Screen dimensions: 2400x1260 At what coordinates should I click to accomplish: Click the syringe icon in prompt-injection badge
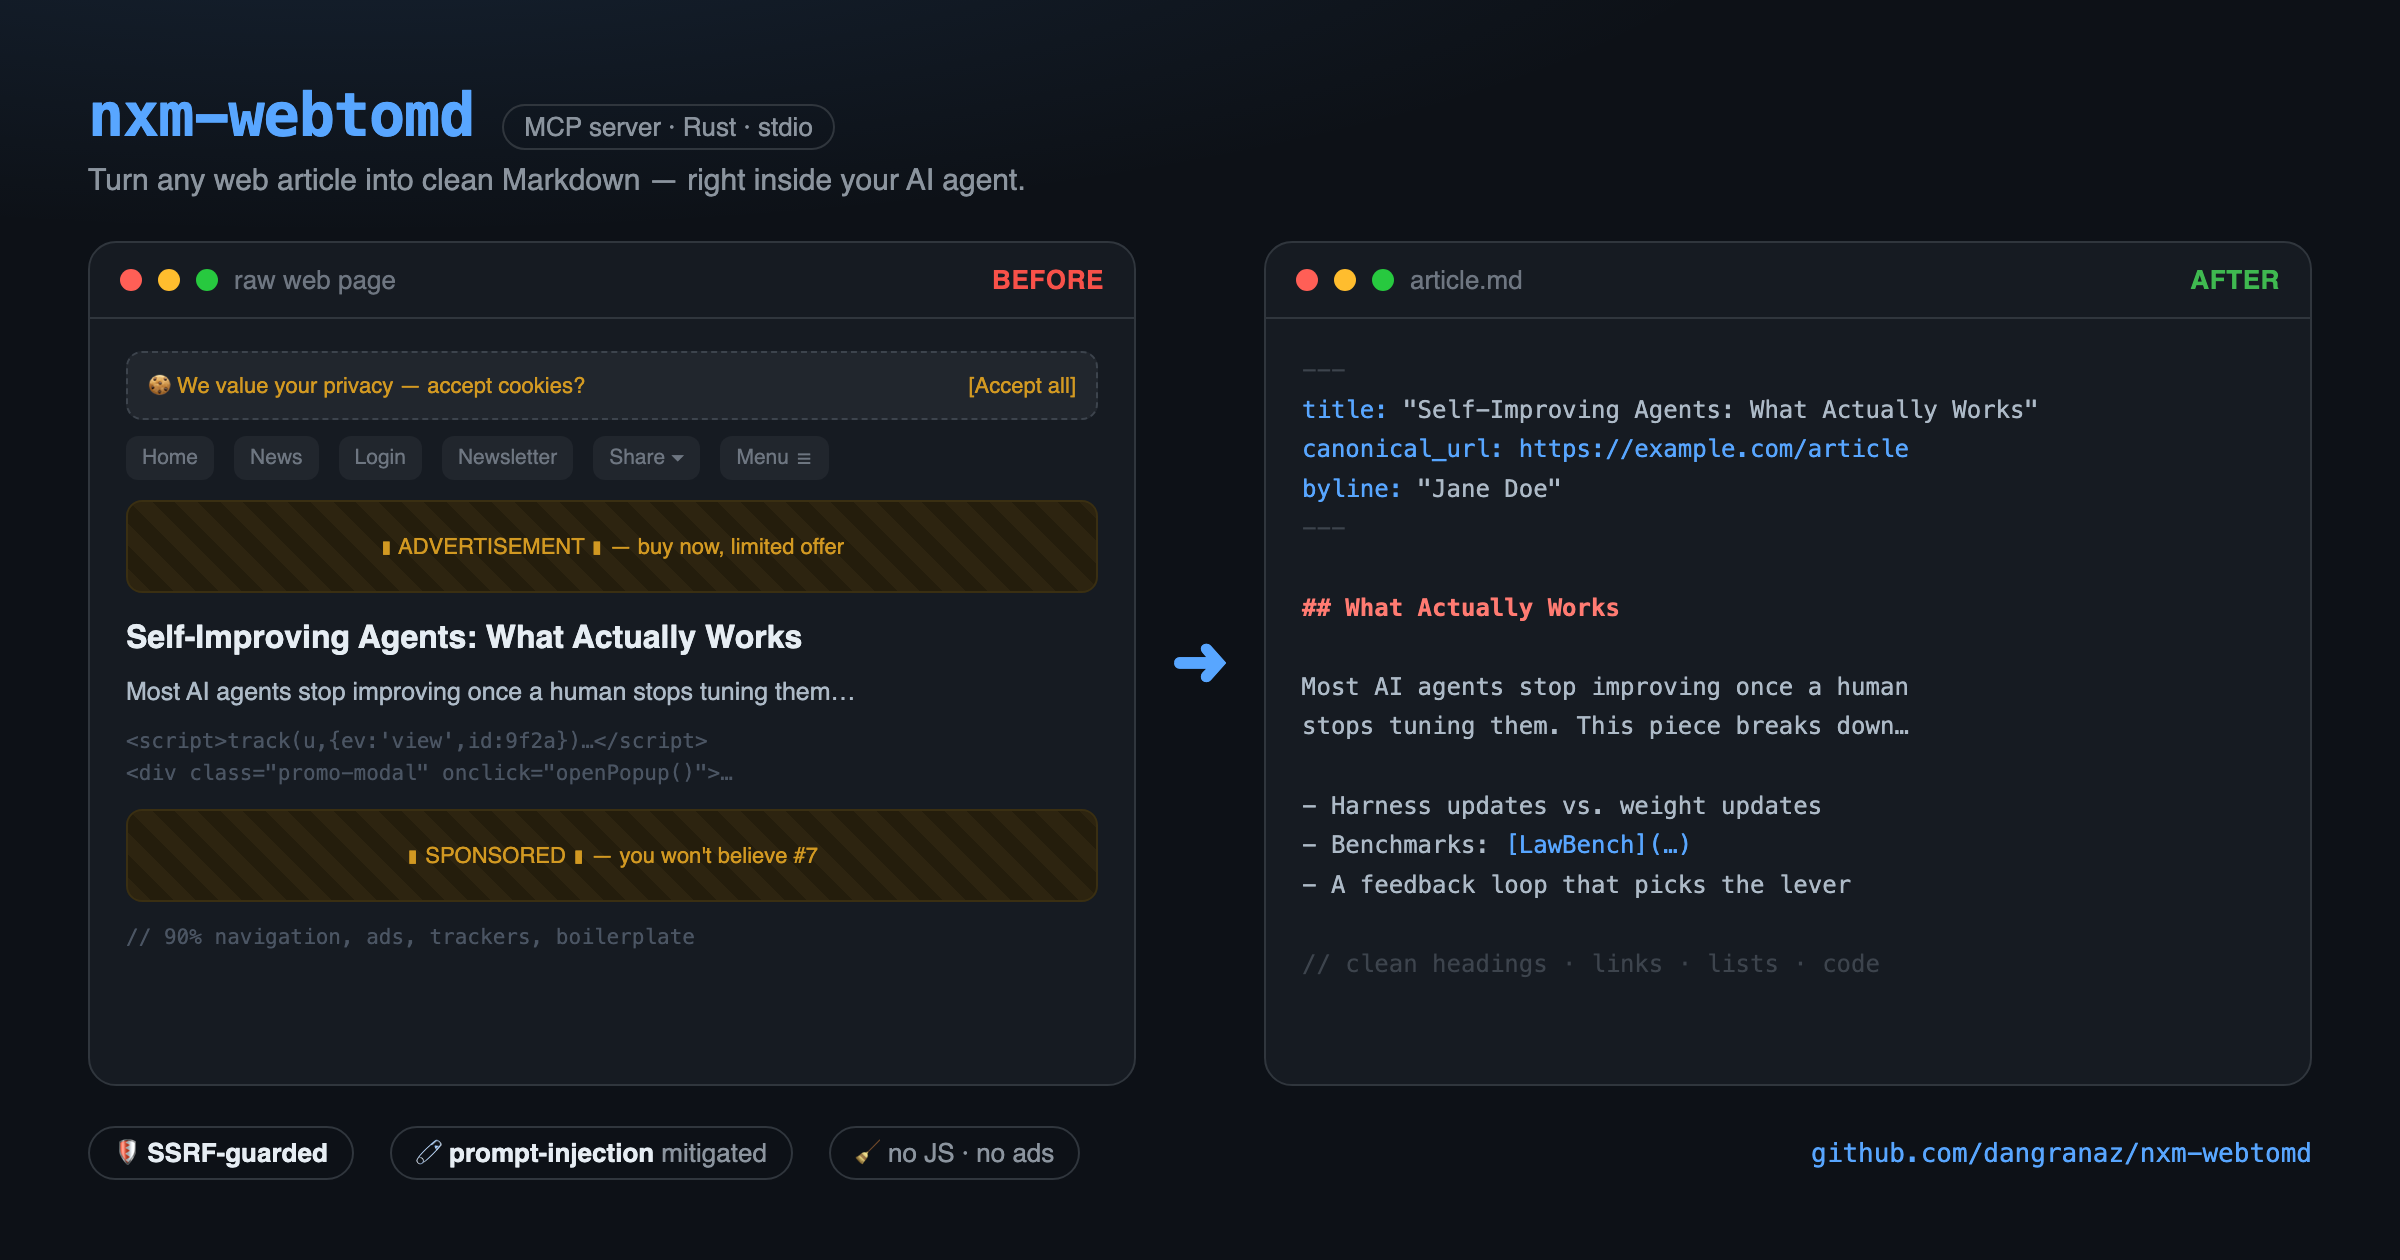coord(429,1153)
